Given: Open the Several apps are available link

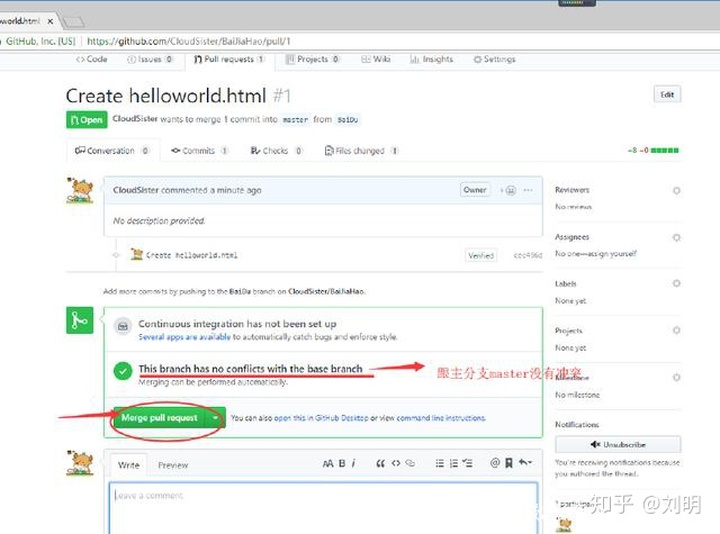Looking at the screenshot, I should point(184,337).
